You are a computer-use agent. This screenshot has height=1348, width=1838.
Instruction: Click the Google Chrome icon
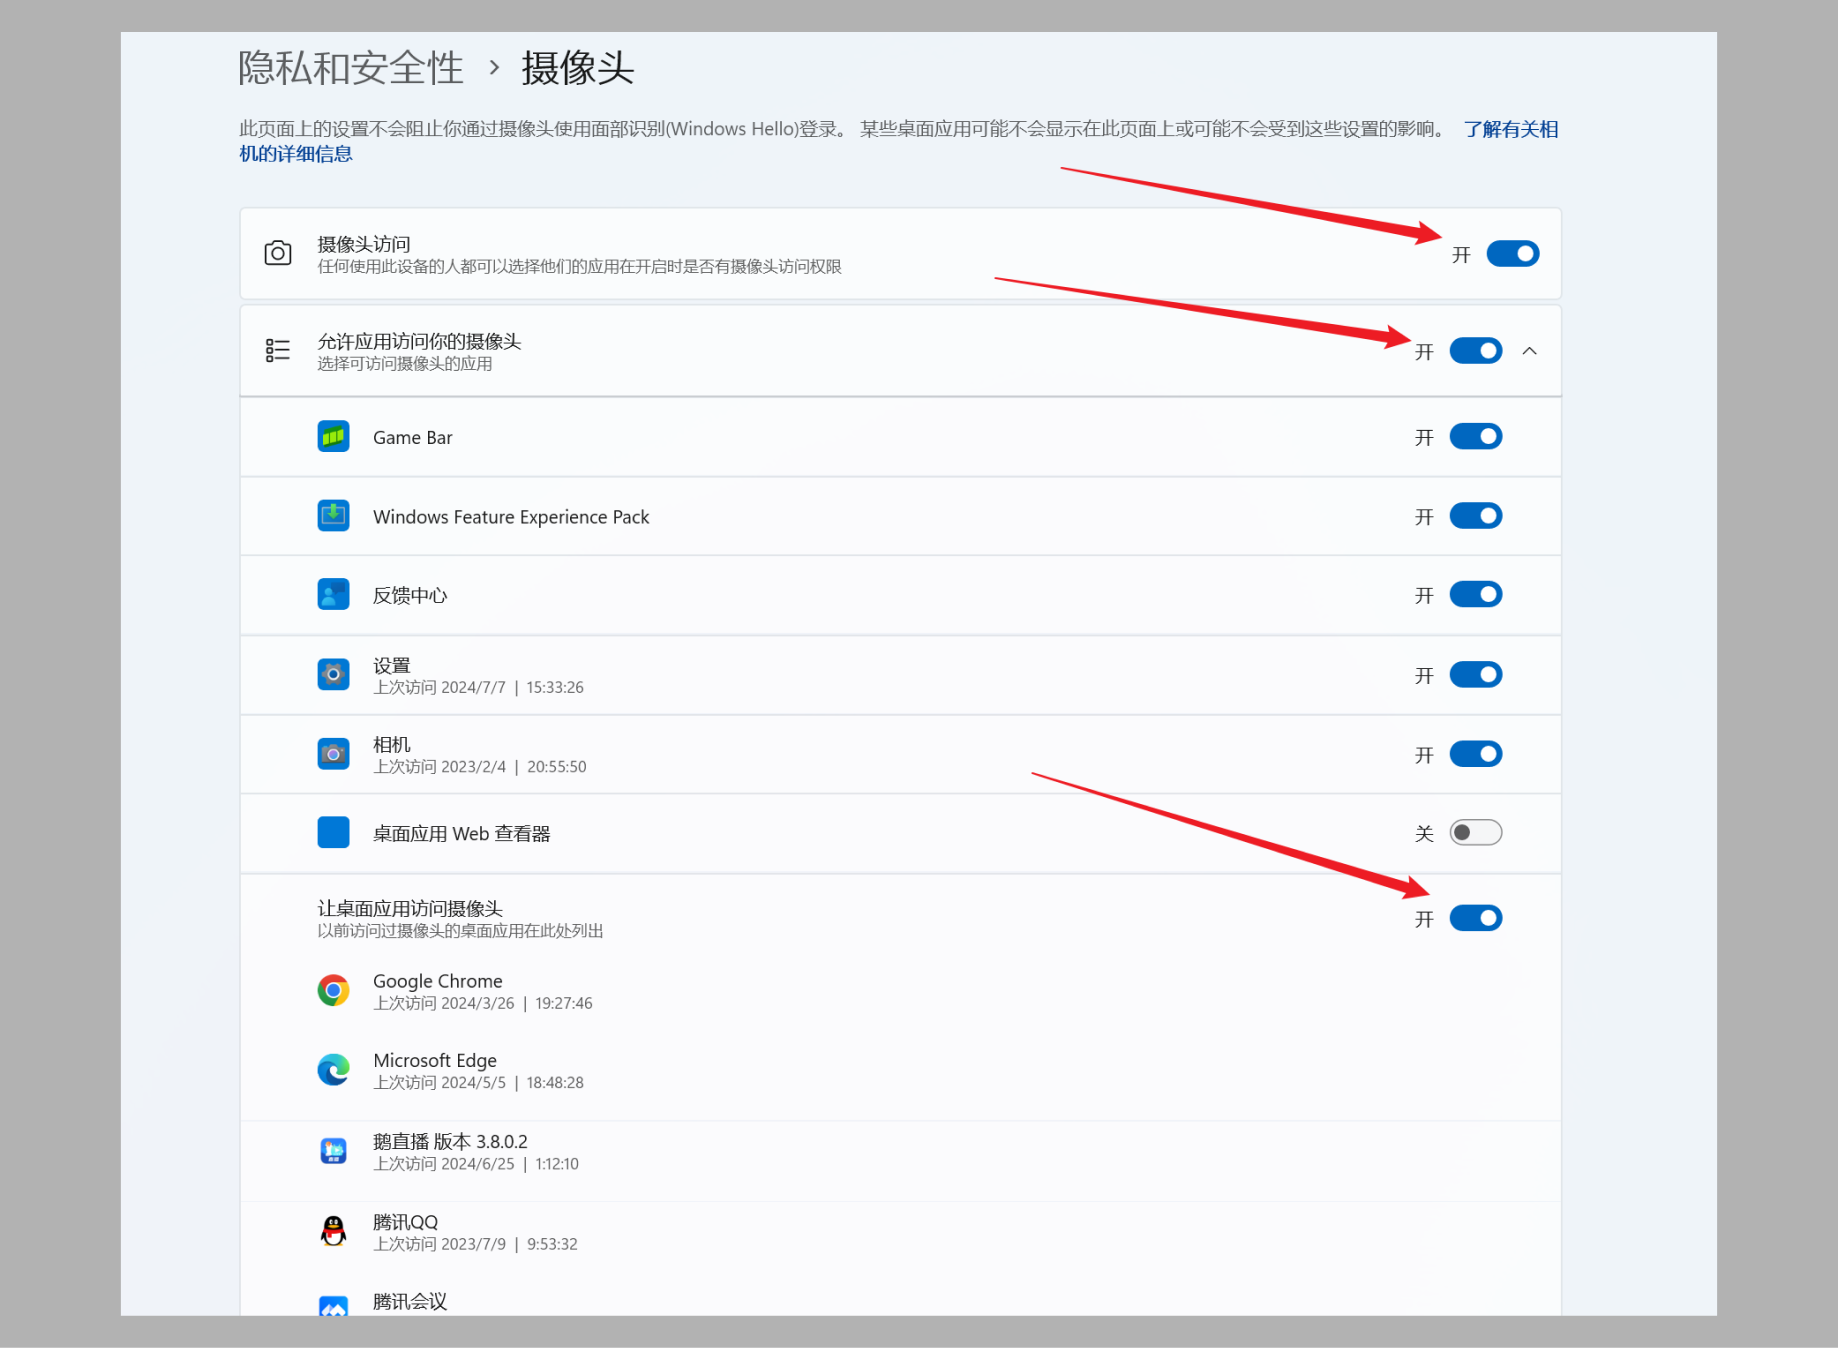333,991
